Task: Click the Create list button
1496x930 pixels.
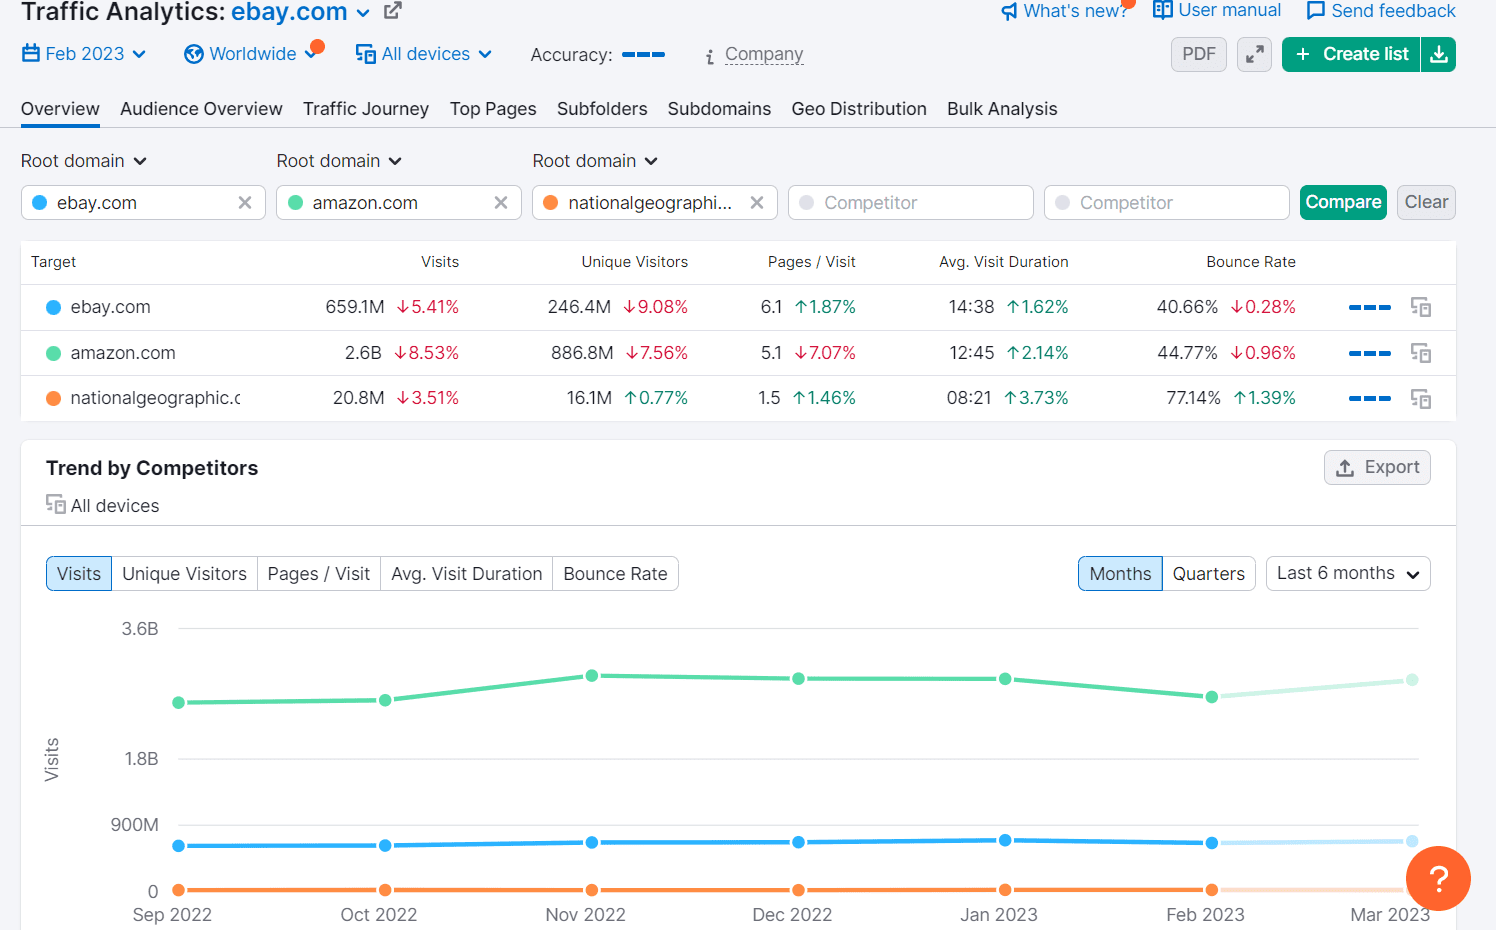Action: point(1351,54)
